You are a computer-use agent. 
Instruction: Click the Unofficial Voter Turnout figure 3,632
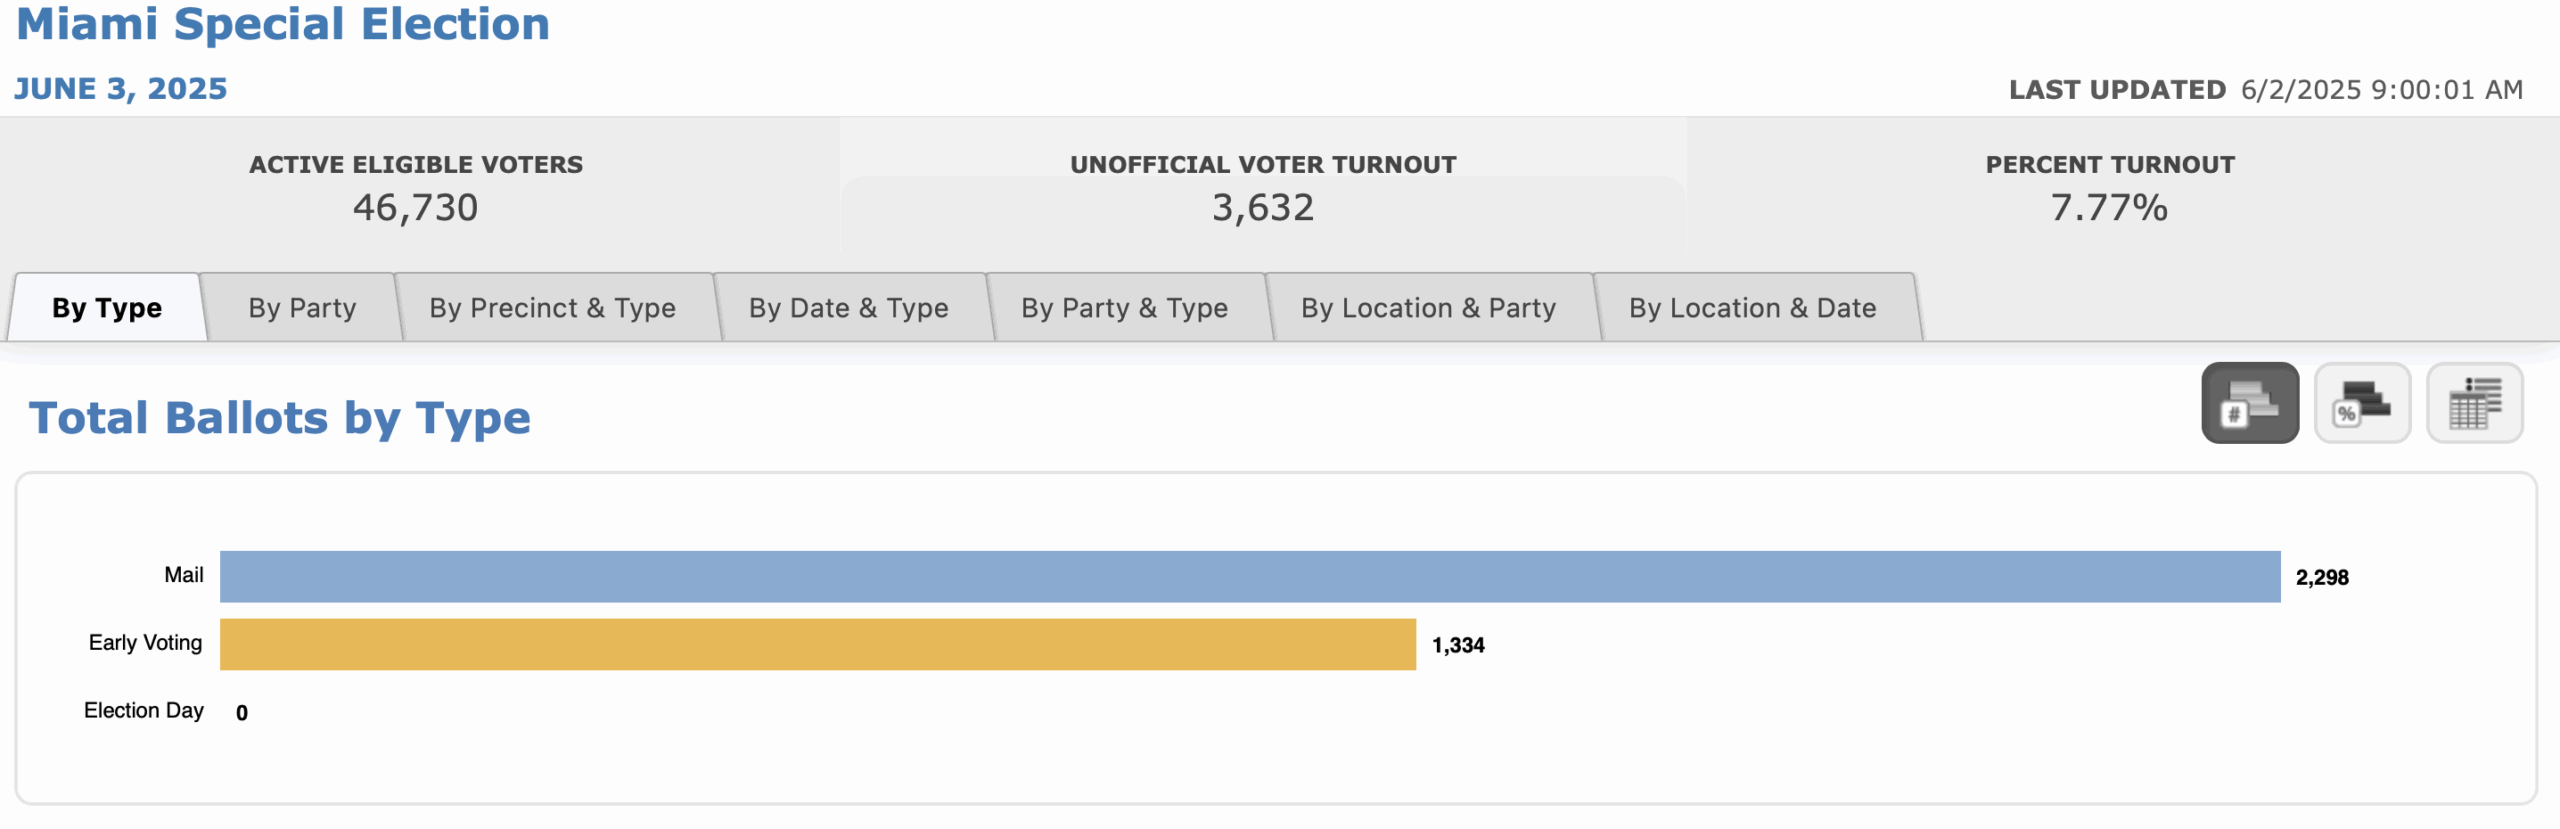[1263, 208]
